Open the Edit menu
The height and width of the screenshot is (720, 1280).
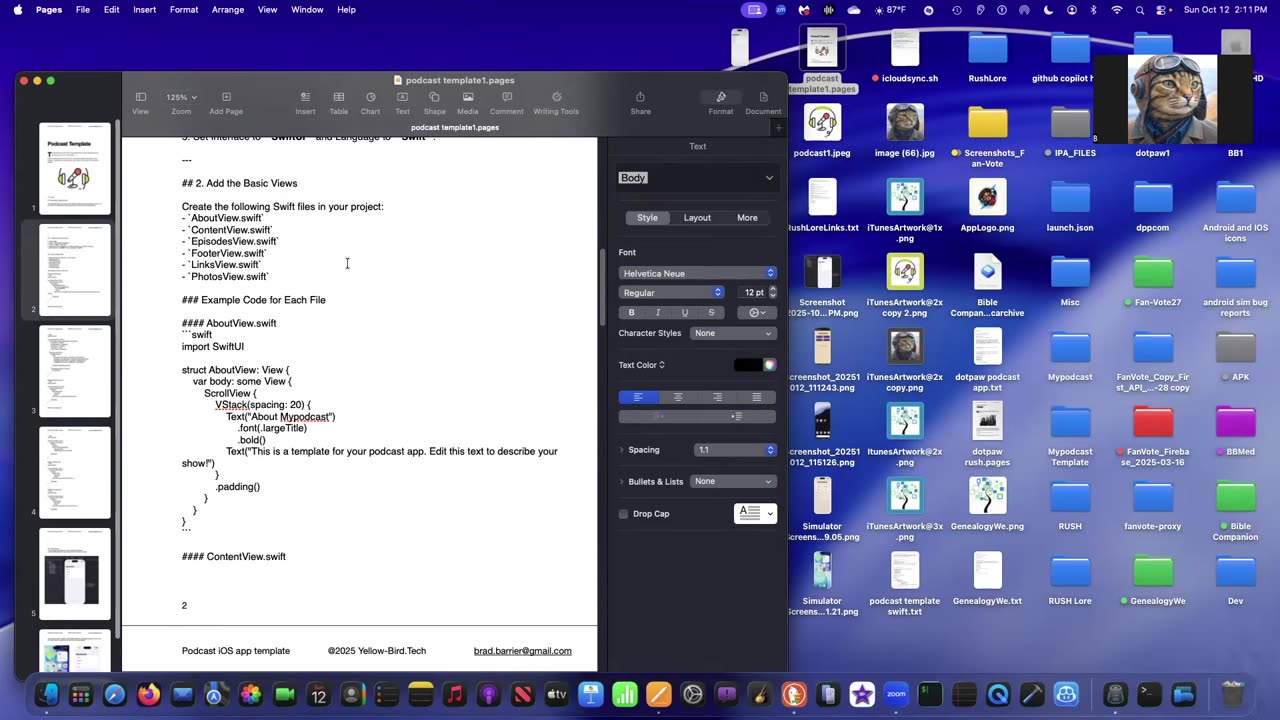pyautogui.click(x=111, y=9)
